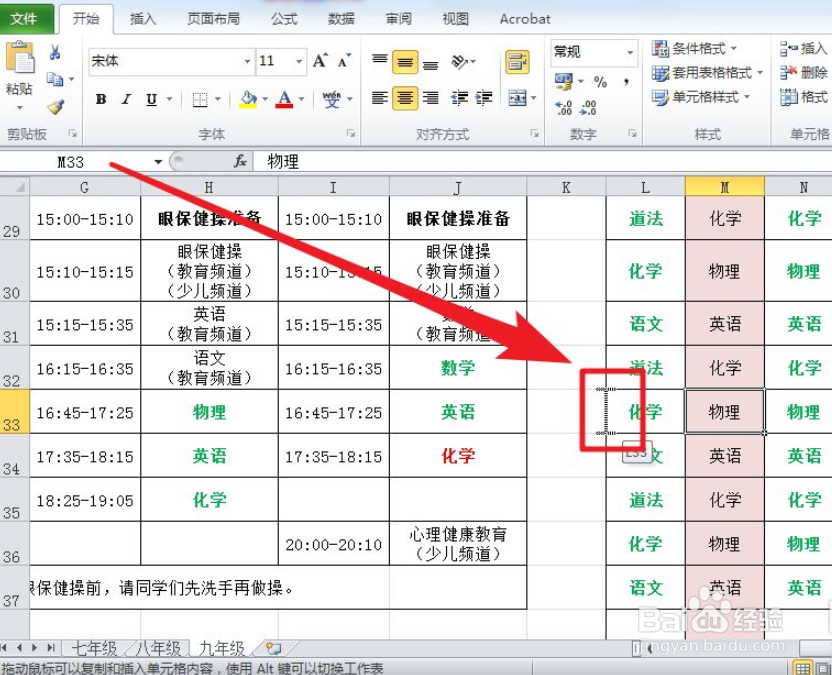The width and height of the screenshot is (832, 675).
Task: Select row 33 header
Action: tap(15, 412)
